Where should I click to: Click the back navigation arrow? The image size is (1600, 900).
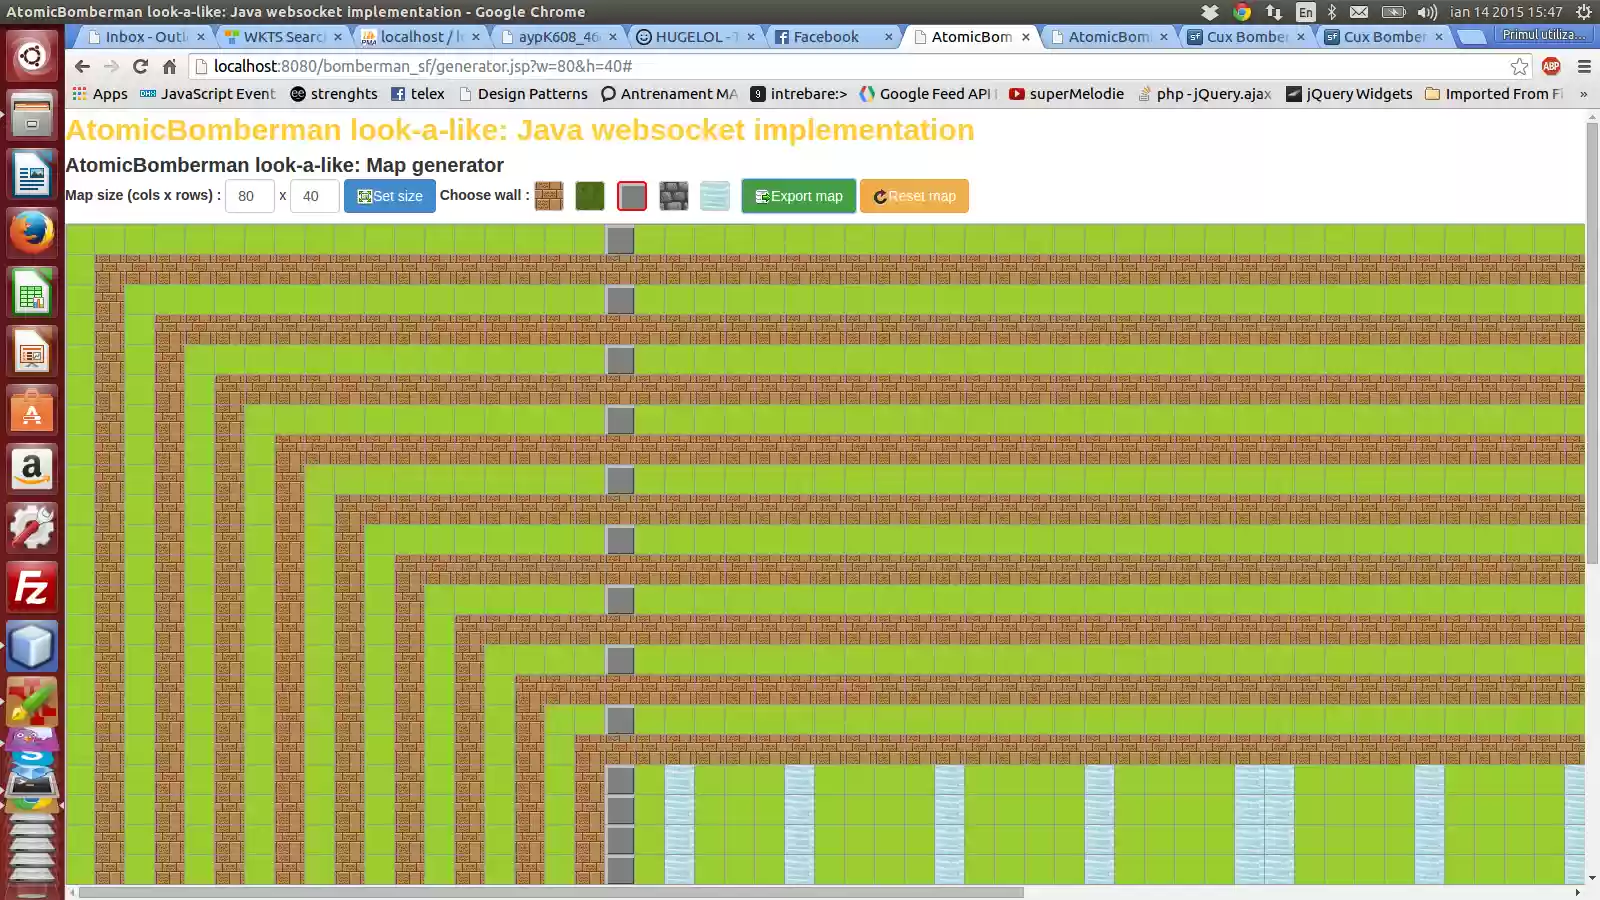pos(81,67)
